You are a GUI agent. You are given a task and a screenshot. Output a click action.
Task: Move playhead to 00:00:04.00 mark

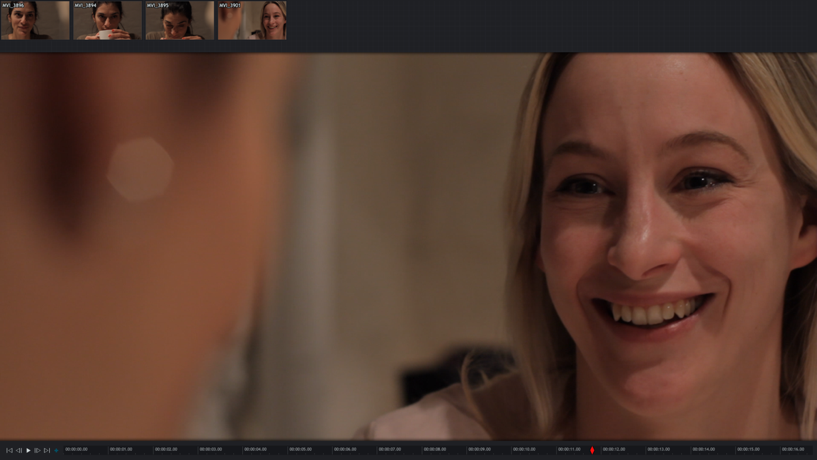255,450
